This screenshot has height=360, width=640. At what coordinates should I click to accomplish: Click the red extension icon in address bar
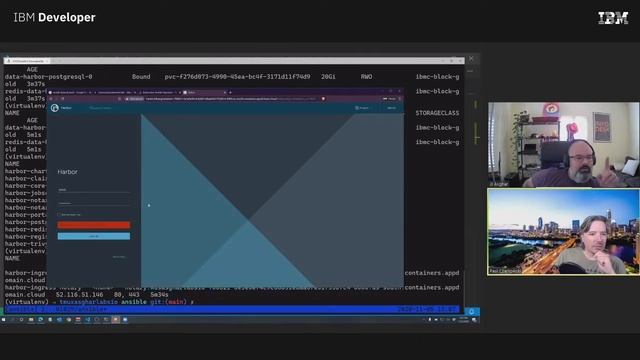[x=323, y=99]
